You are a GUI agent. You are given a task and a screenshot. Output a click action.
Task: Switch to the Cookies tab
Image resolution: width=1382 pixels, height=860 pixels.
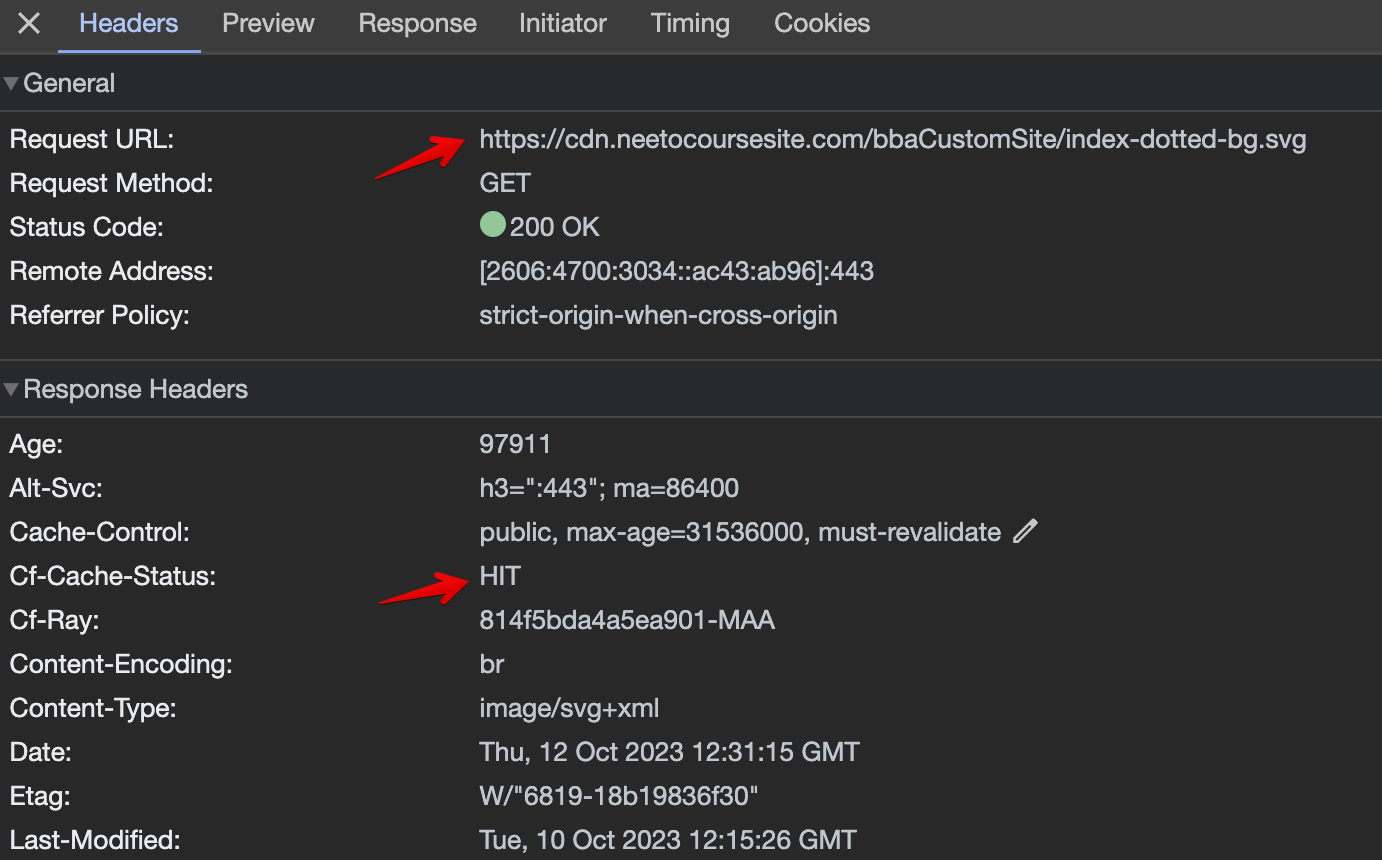pyautogui.click(x=821, y=23)
